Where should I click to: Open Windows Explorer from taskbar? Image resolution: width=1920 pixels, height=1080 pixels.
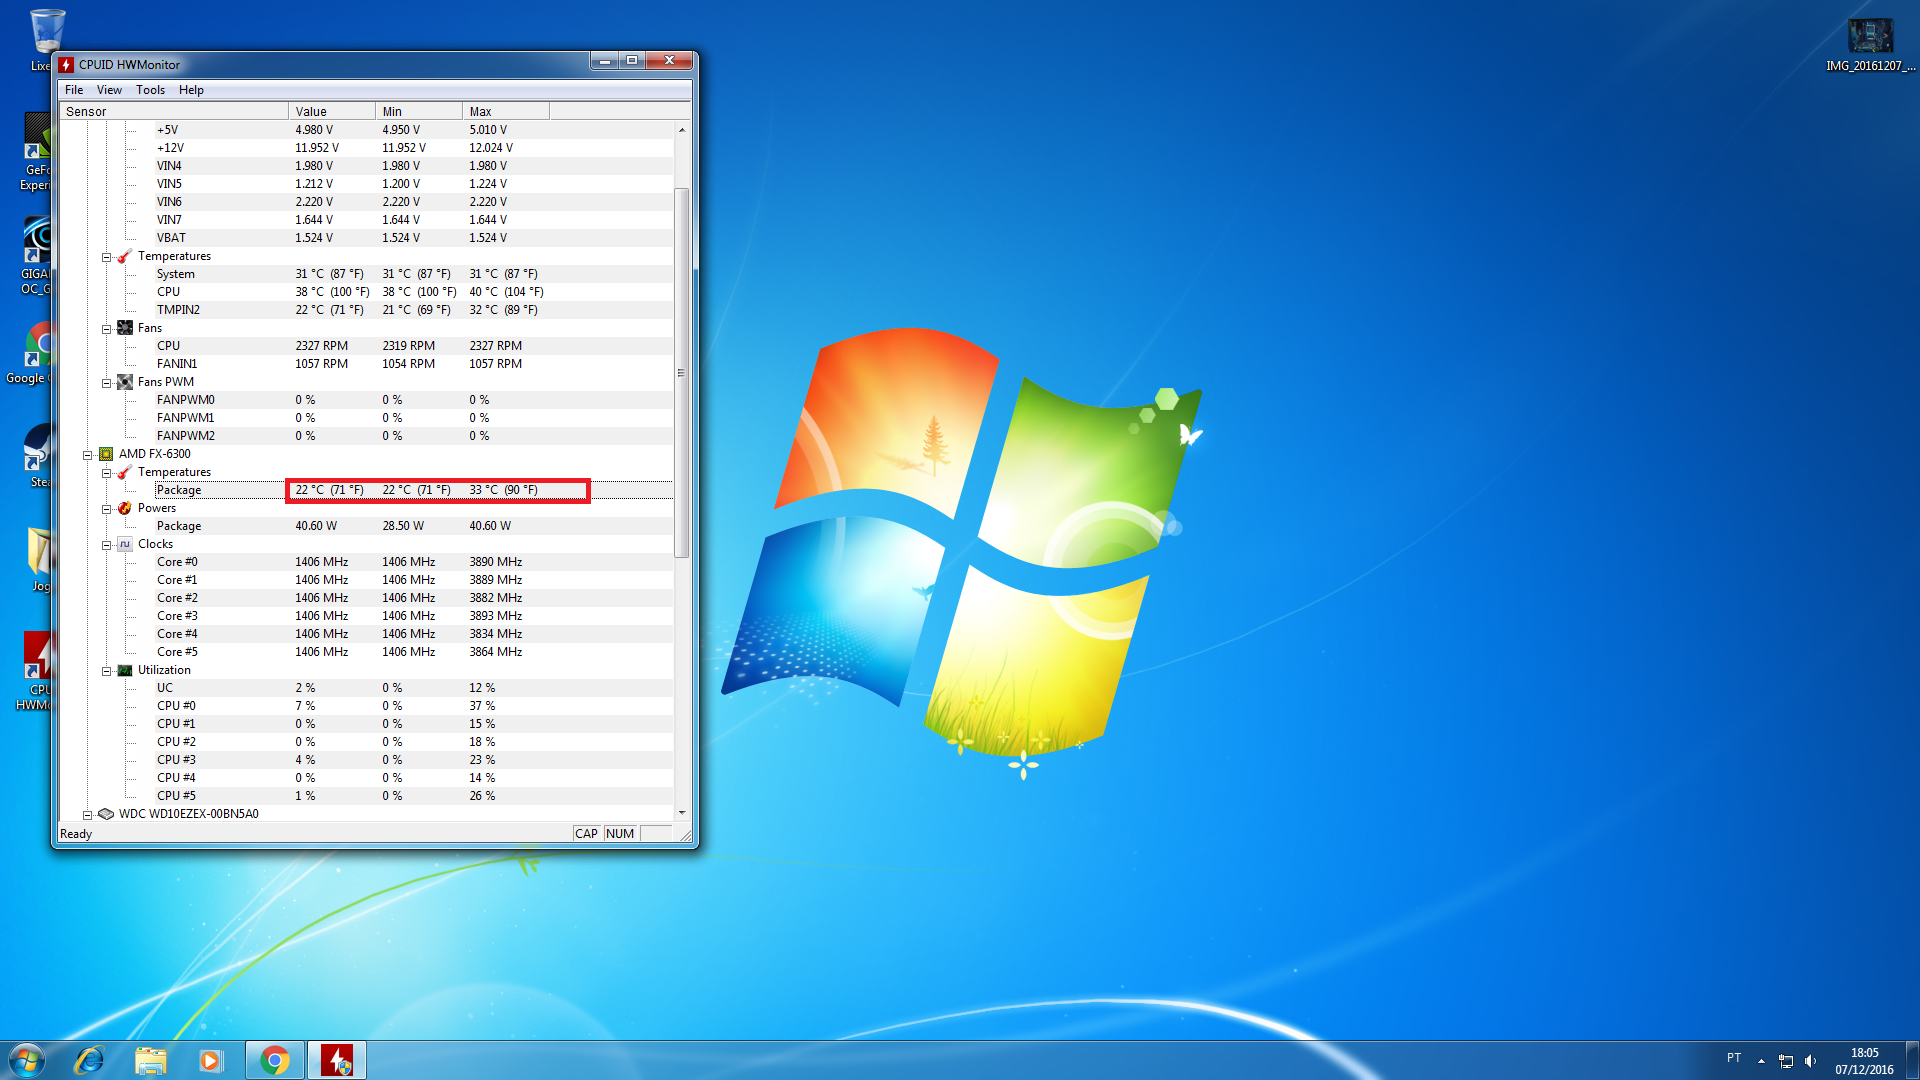(x=150, y=1060)
